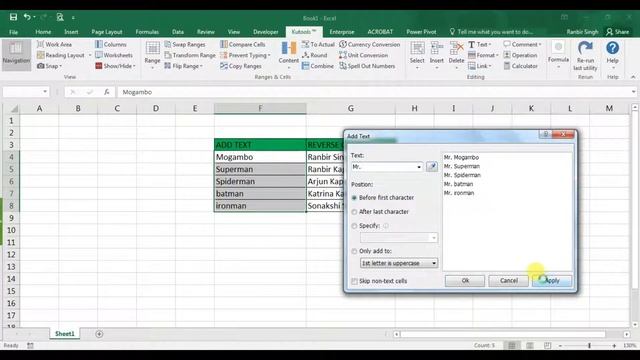Click the Page Layout view status icon
This screenshot has width=640, height=360.
pos(529,346)
